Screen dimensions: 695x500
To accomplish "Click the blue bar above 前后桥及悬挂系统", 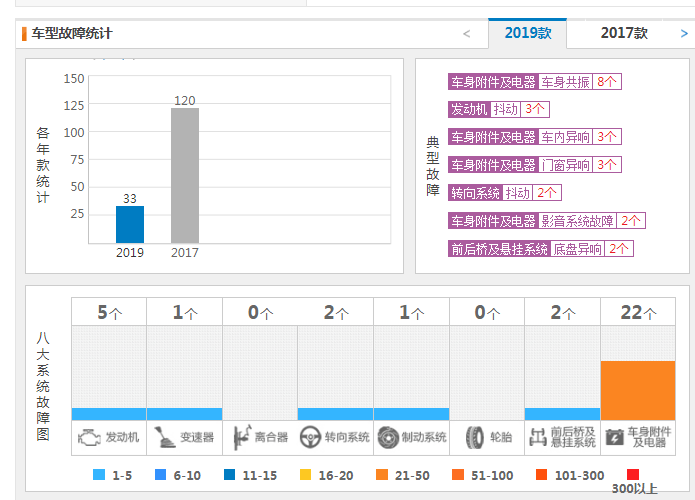I will (562, 414).
